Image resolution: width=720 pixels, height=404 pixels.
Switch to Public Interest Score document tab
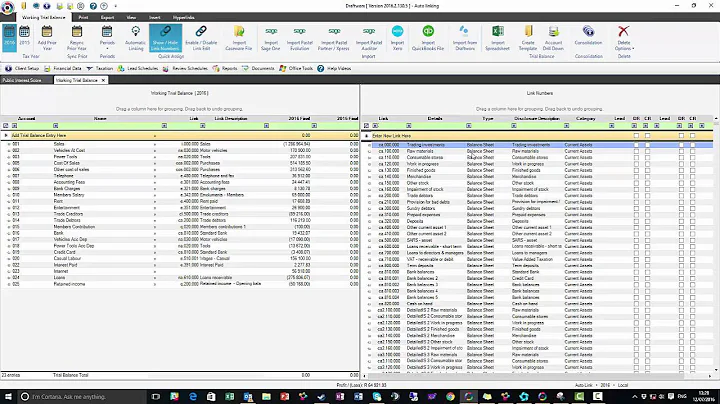[x=22, y=80]
